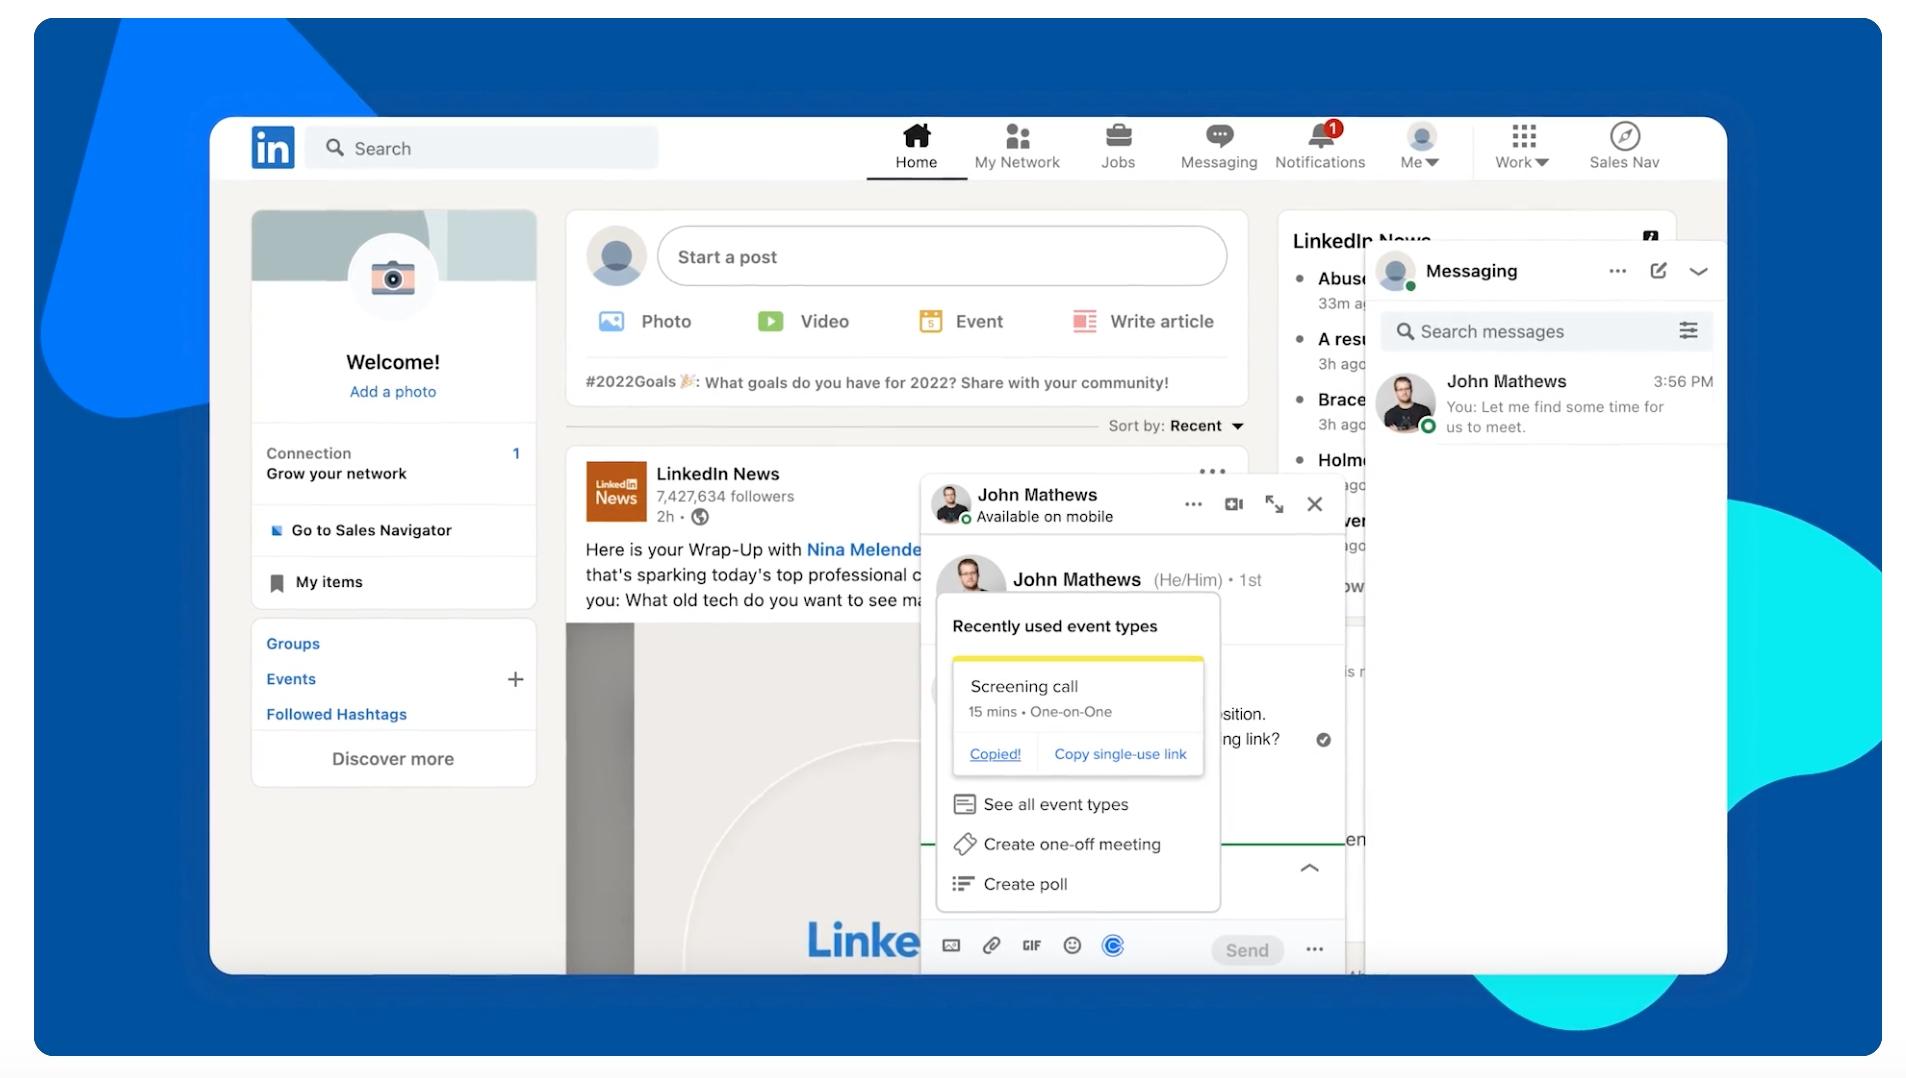Open GIF picker in chat
Image resolution: width=1906 pixels, height=1078 pixels.
tap(1031, 946)
